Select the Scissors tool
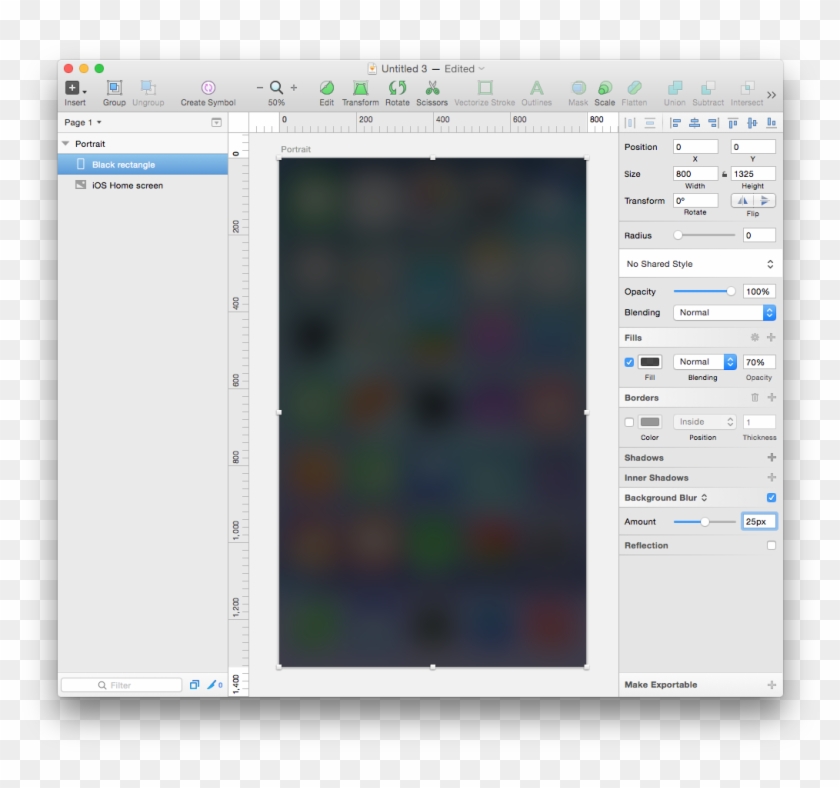 coord(432,88)
